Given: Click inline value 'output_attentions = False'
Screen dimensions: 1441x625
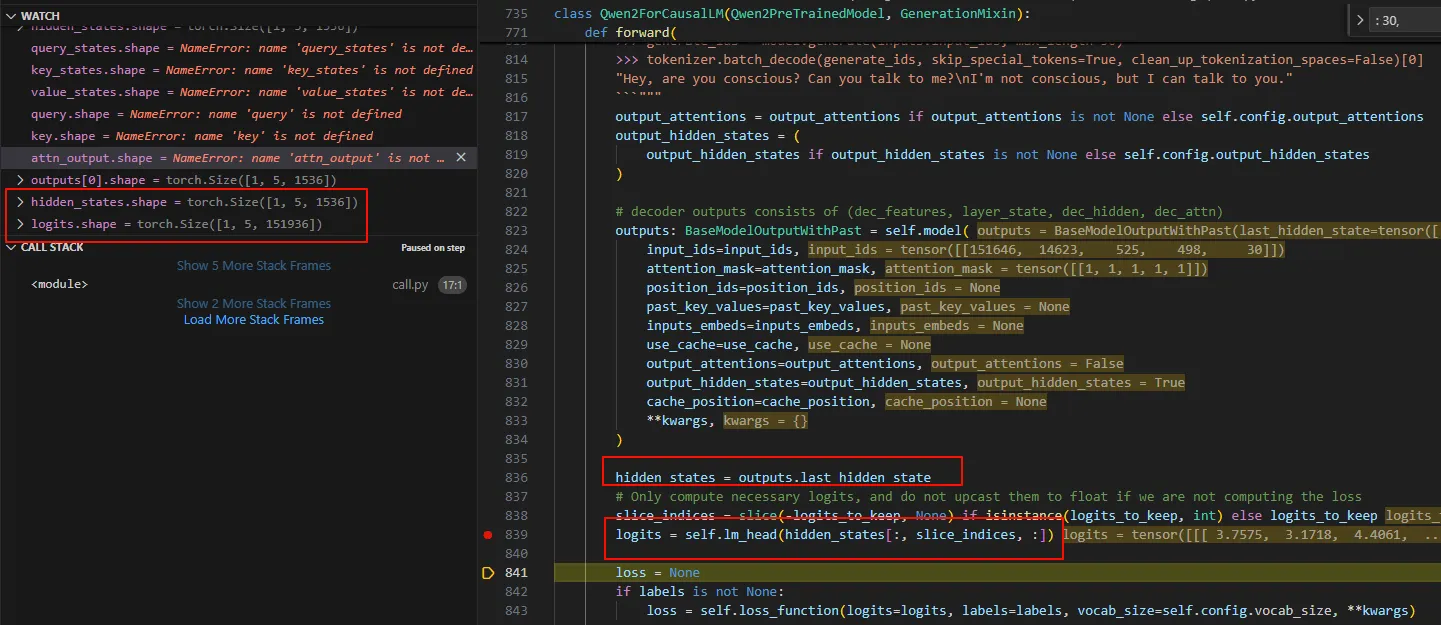Looking at the screenshot, I should (1028, 364).
